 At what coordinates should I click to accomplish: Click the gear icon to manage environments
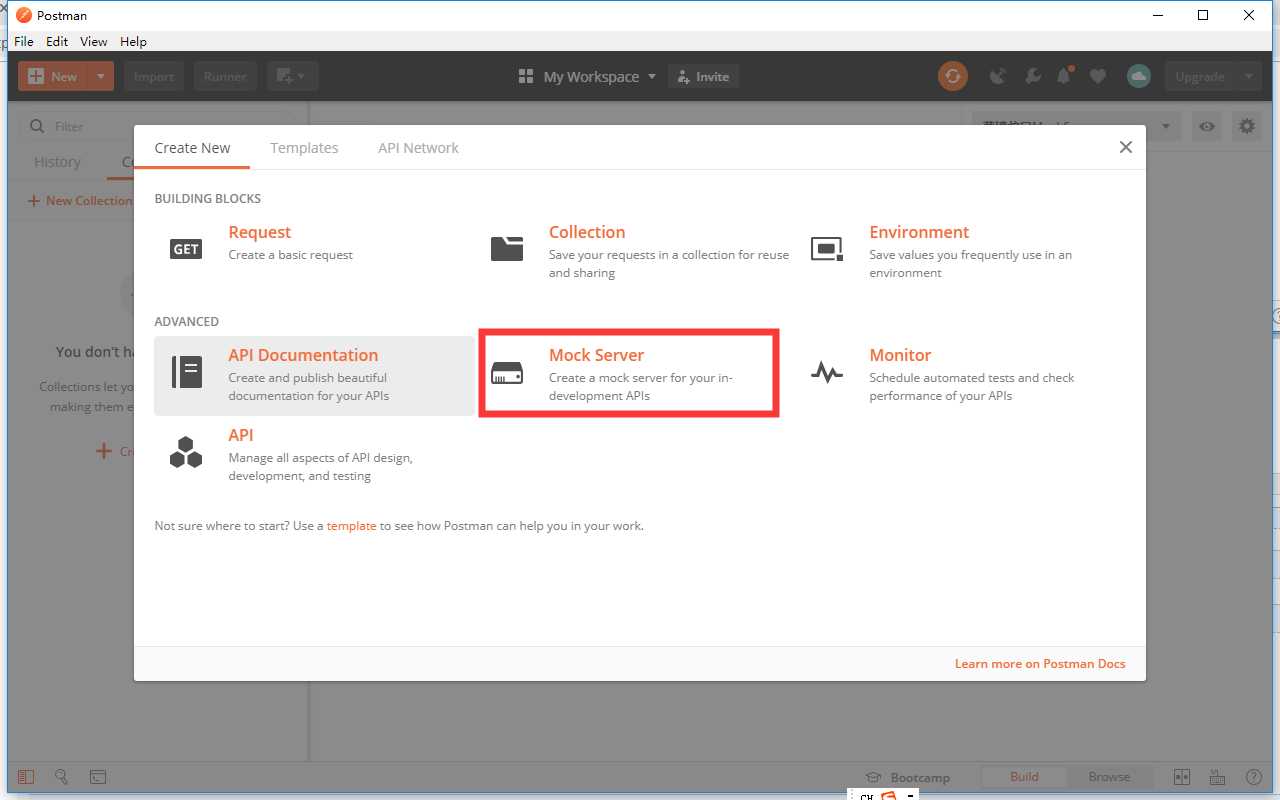pyautogui.click(x=1246, y=126)
